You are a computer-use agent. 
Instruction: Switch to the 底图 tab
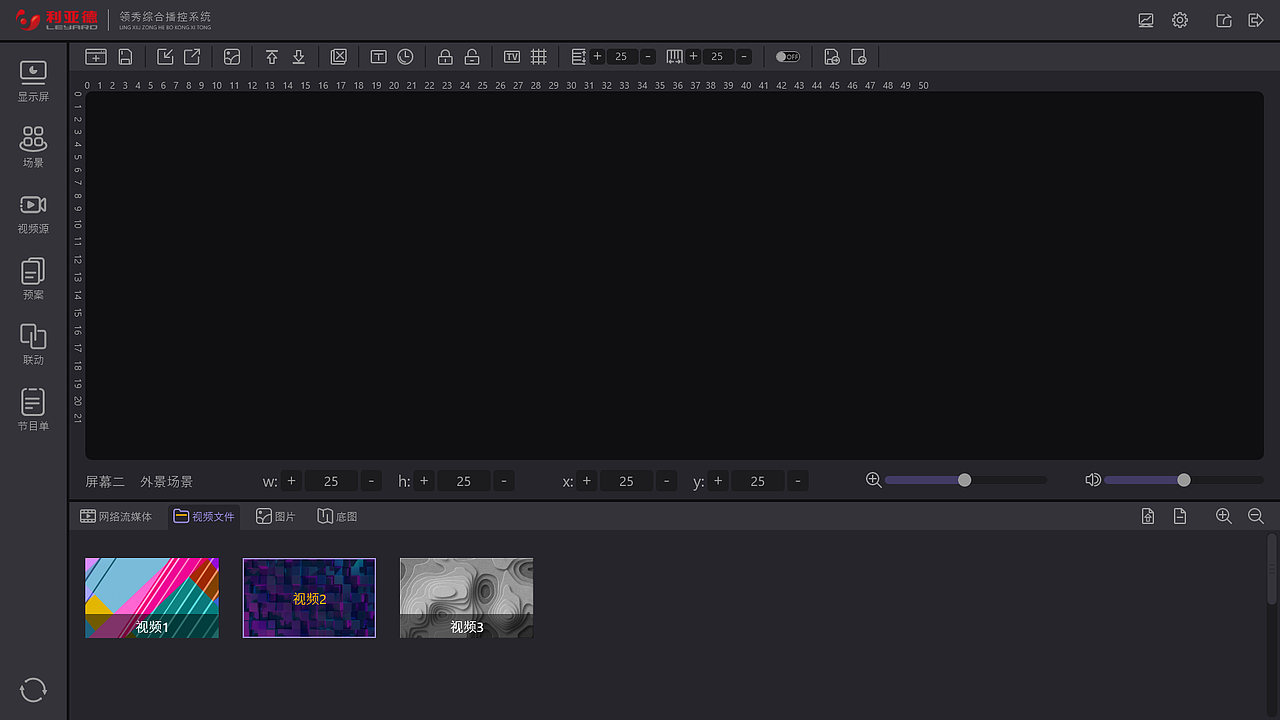coord(337,517)
